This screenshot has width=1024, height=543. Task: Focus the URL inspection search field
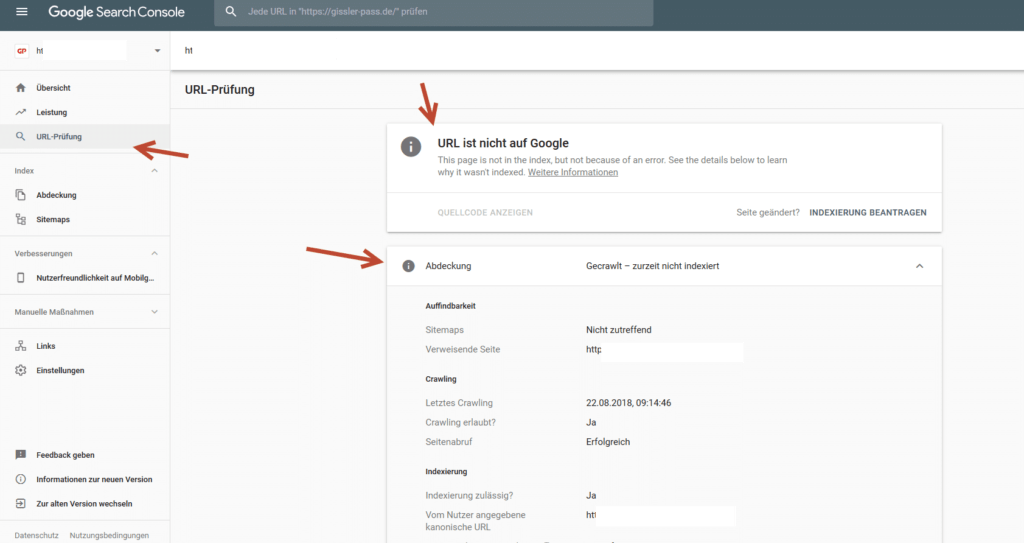coord(434,12)
